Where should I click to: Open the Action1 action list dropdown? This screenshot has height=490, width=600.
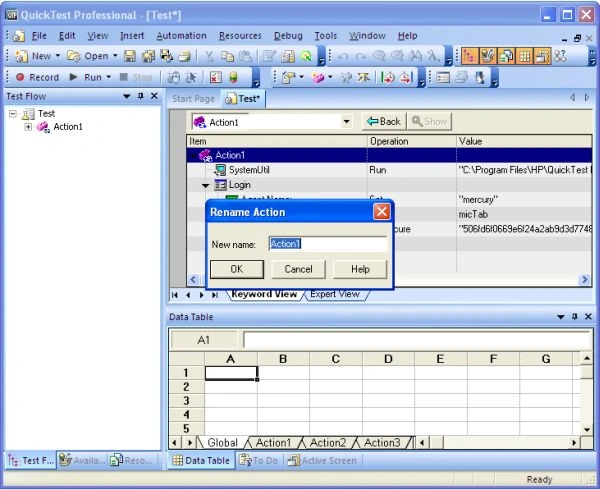pos(347,122)
